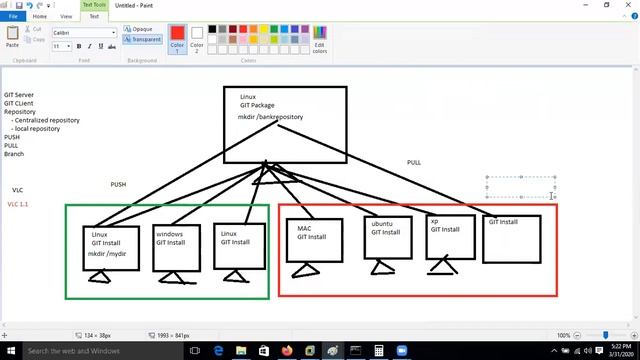Viewport: 640px width, 360px height.
Task: Pick the pink color swatch in second row
Action: [243, 39]
